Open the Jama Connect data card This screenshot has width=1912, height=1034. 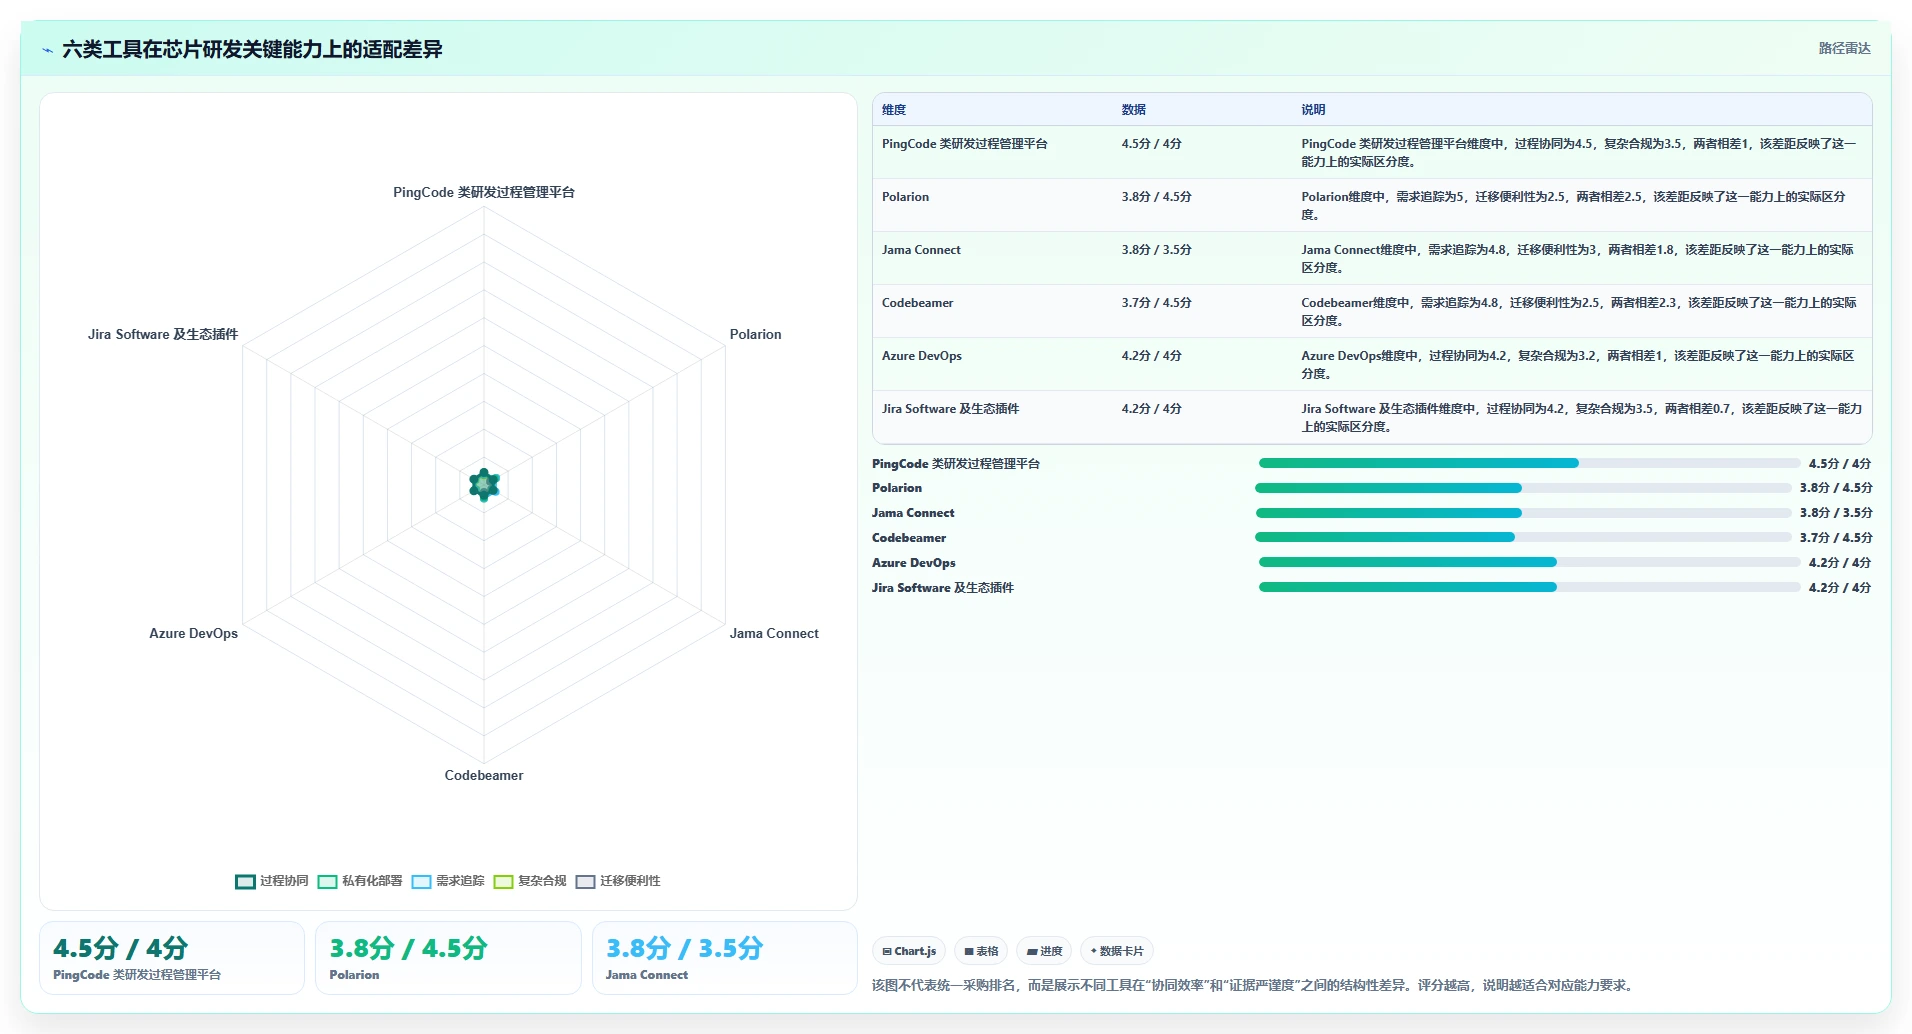(724, 958)
